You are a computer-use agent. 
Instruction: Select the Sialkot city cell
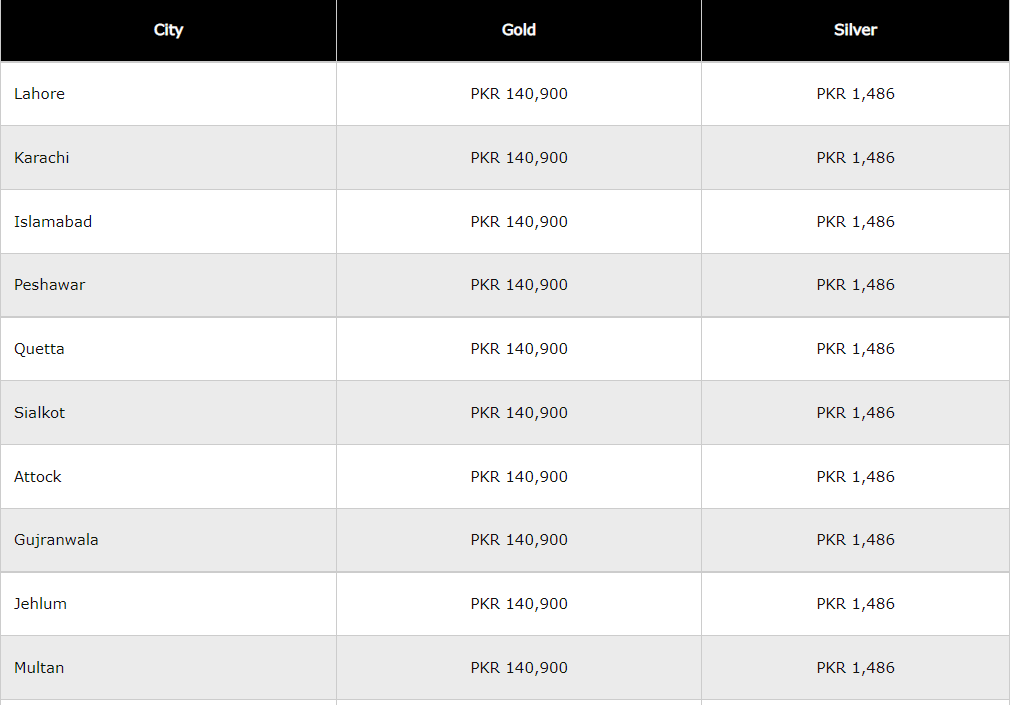40,413
